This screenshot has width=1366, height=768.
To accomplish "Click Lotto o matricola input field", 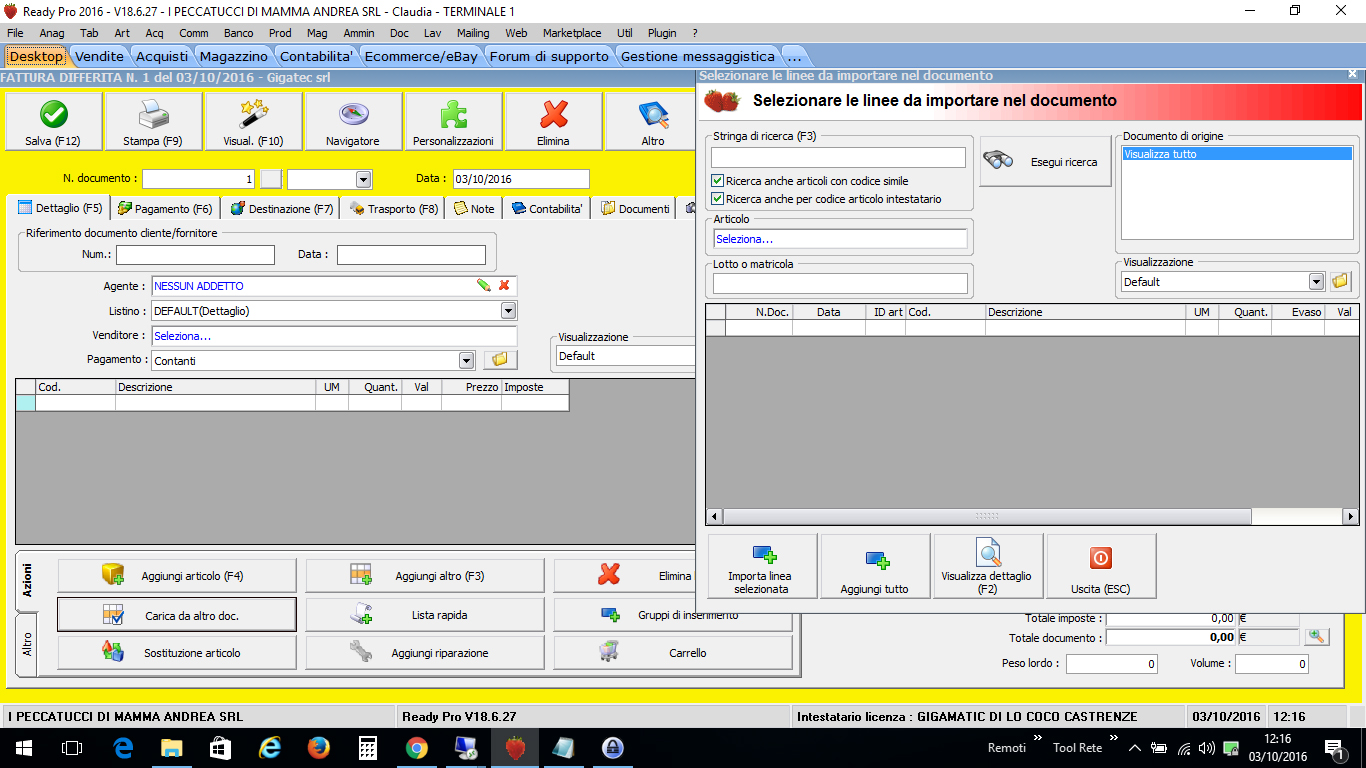I will tap(840, 284).
